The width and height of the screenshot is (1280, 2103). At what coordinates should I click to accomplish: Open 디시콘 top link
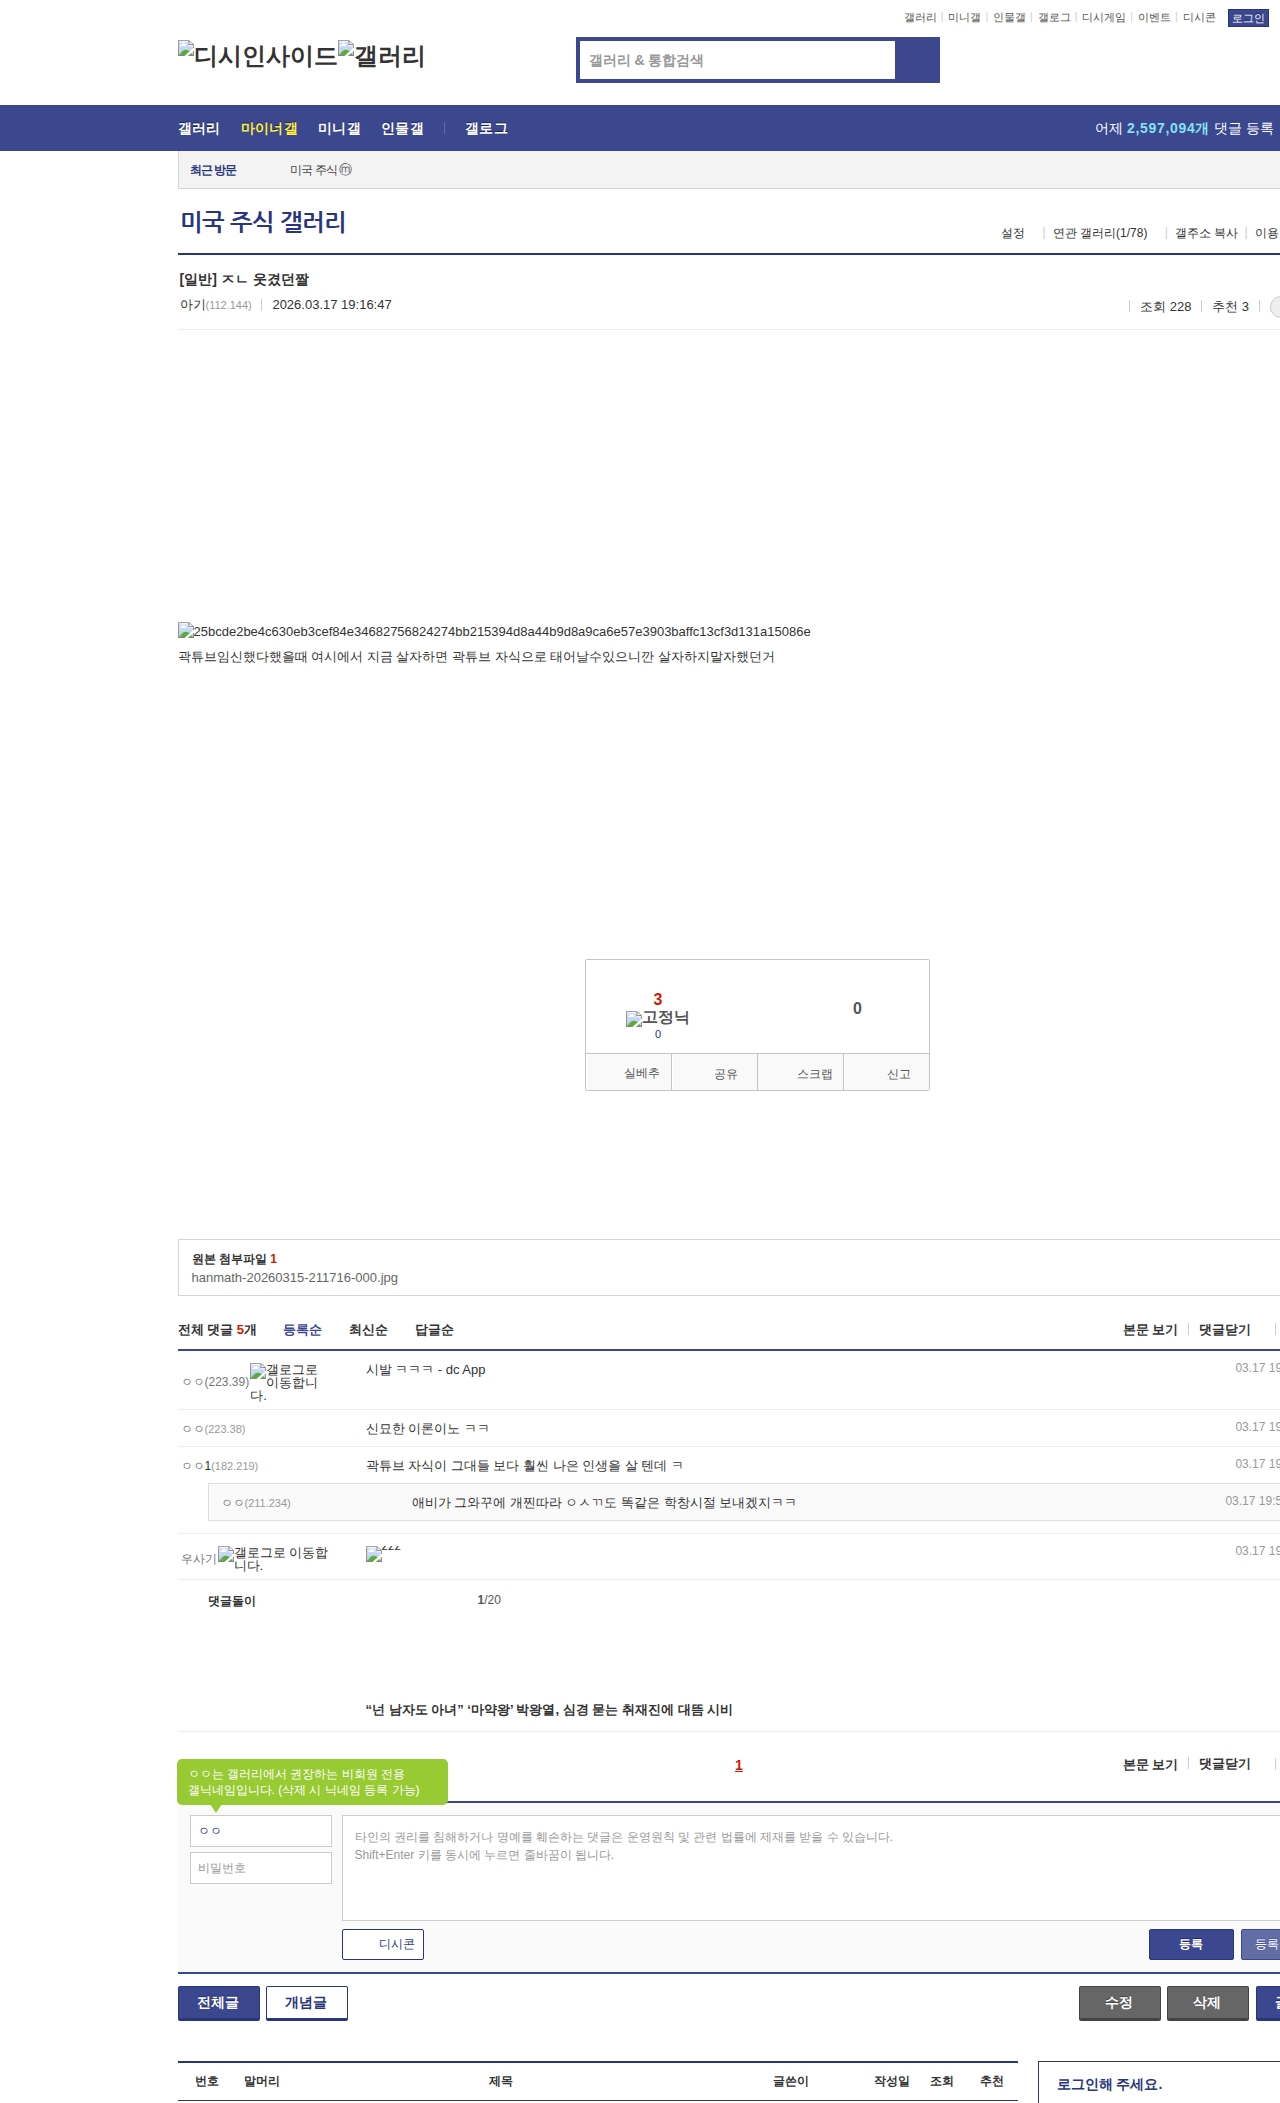pos(1199,18)
